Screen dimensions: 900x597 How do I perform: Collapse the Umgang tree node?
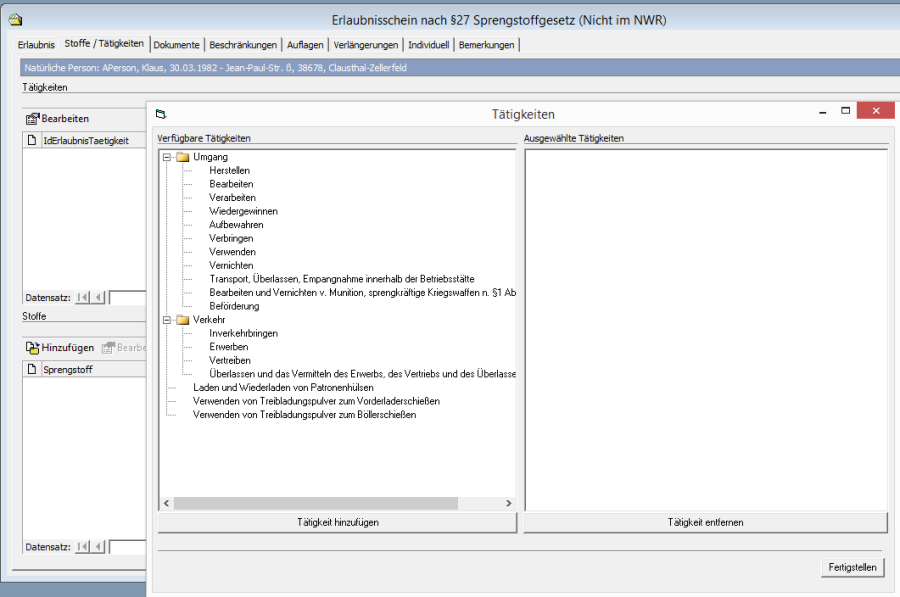tap(167, 158)
